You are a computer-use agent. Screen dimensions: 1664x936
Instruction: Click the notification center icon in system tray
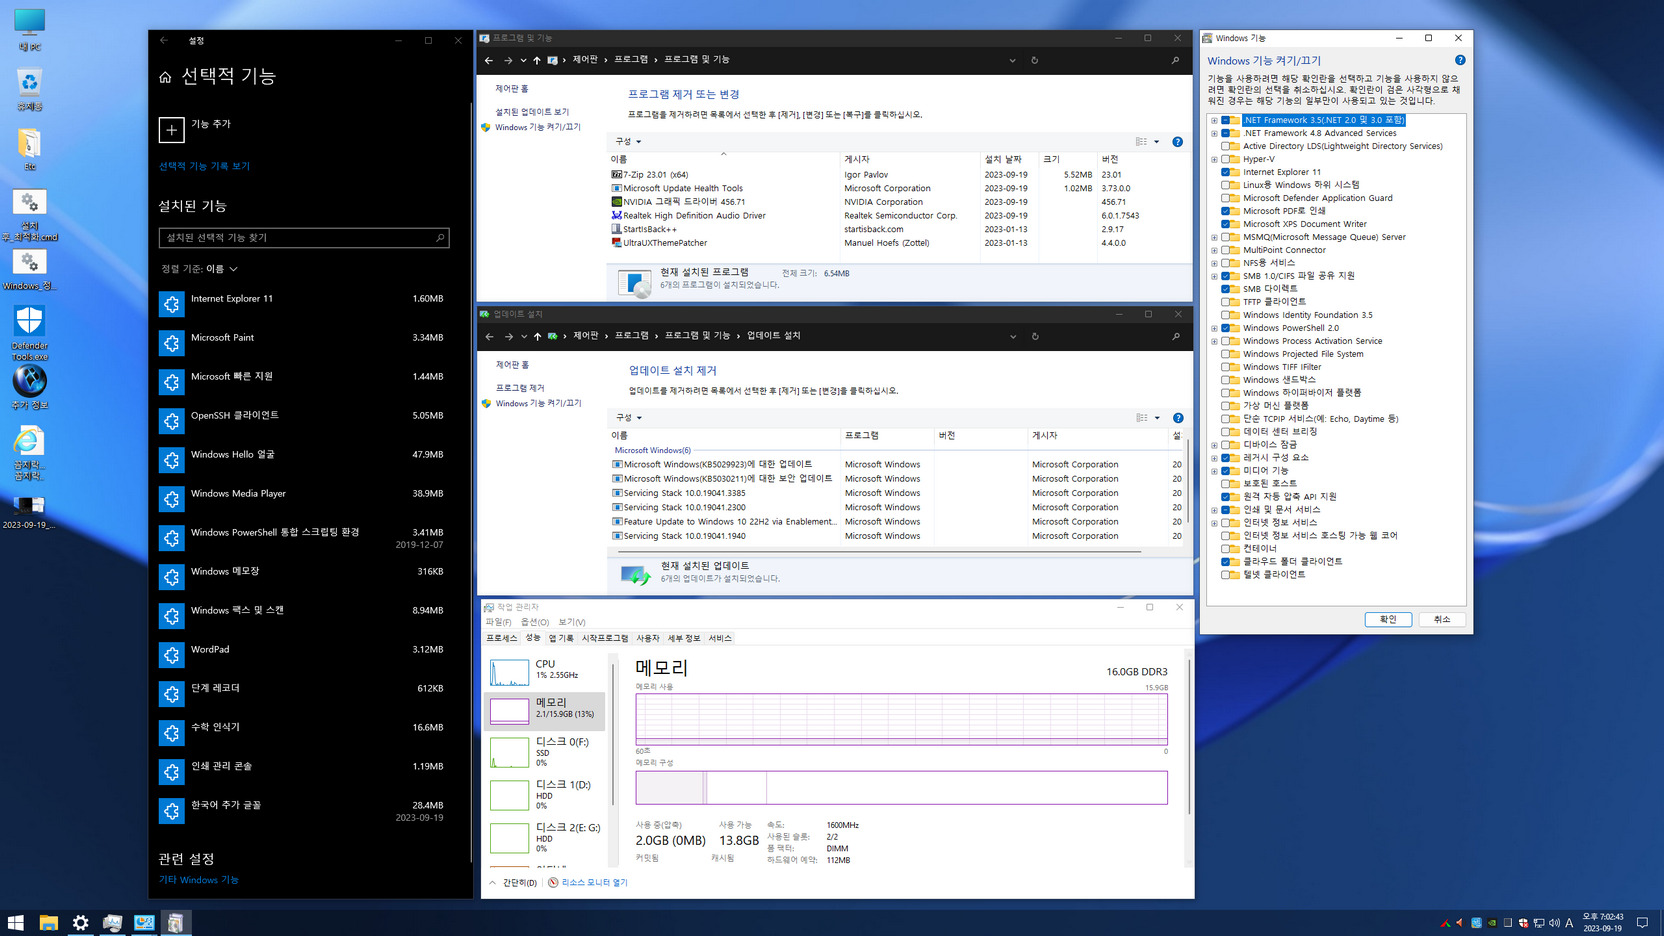click(x=1642, y=923)
